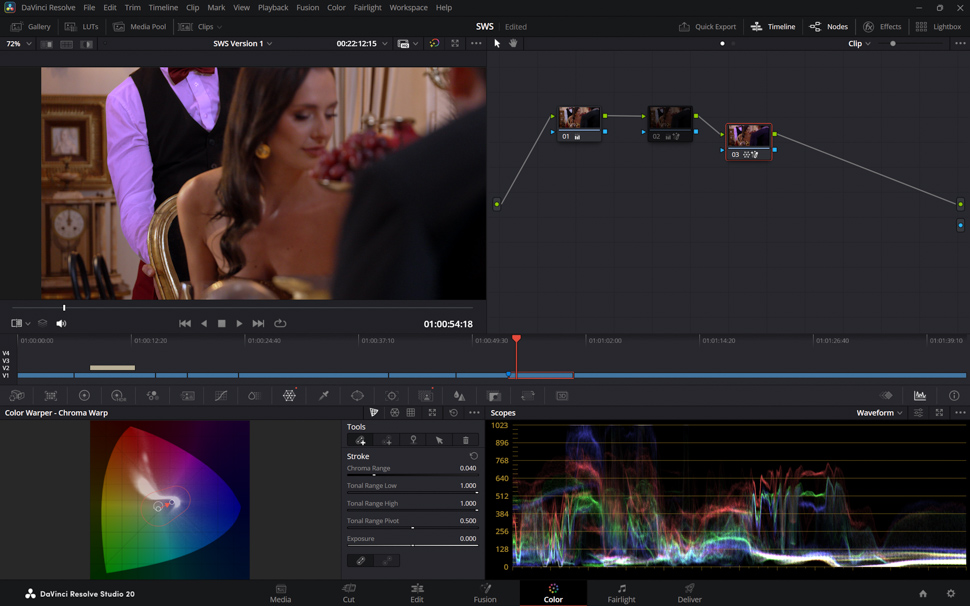
Task: Select the Qualifier eyedropper palette icon
Action: click(323, 396)
